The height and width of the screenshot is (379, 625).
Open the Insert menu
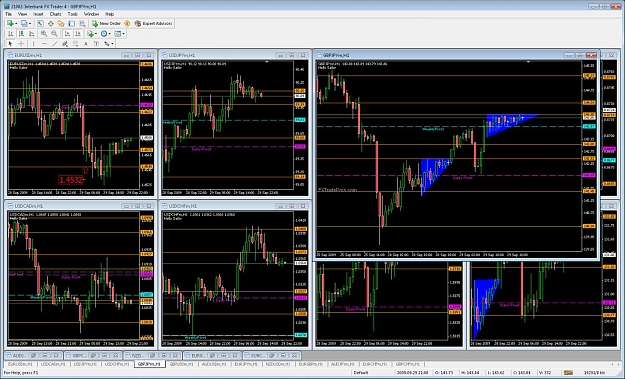tap(38, 14)
